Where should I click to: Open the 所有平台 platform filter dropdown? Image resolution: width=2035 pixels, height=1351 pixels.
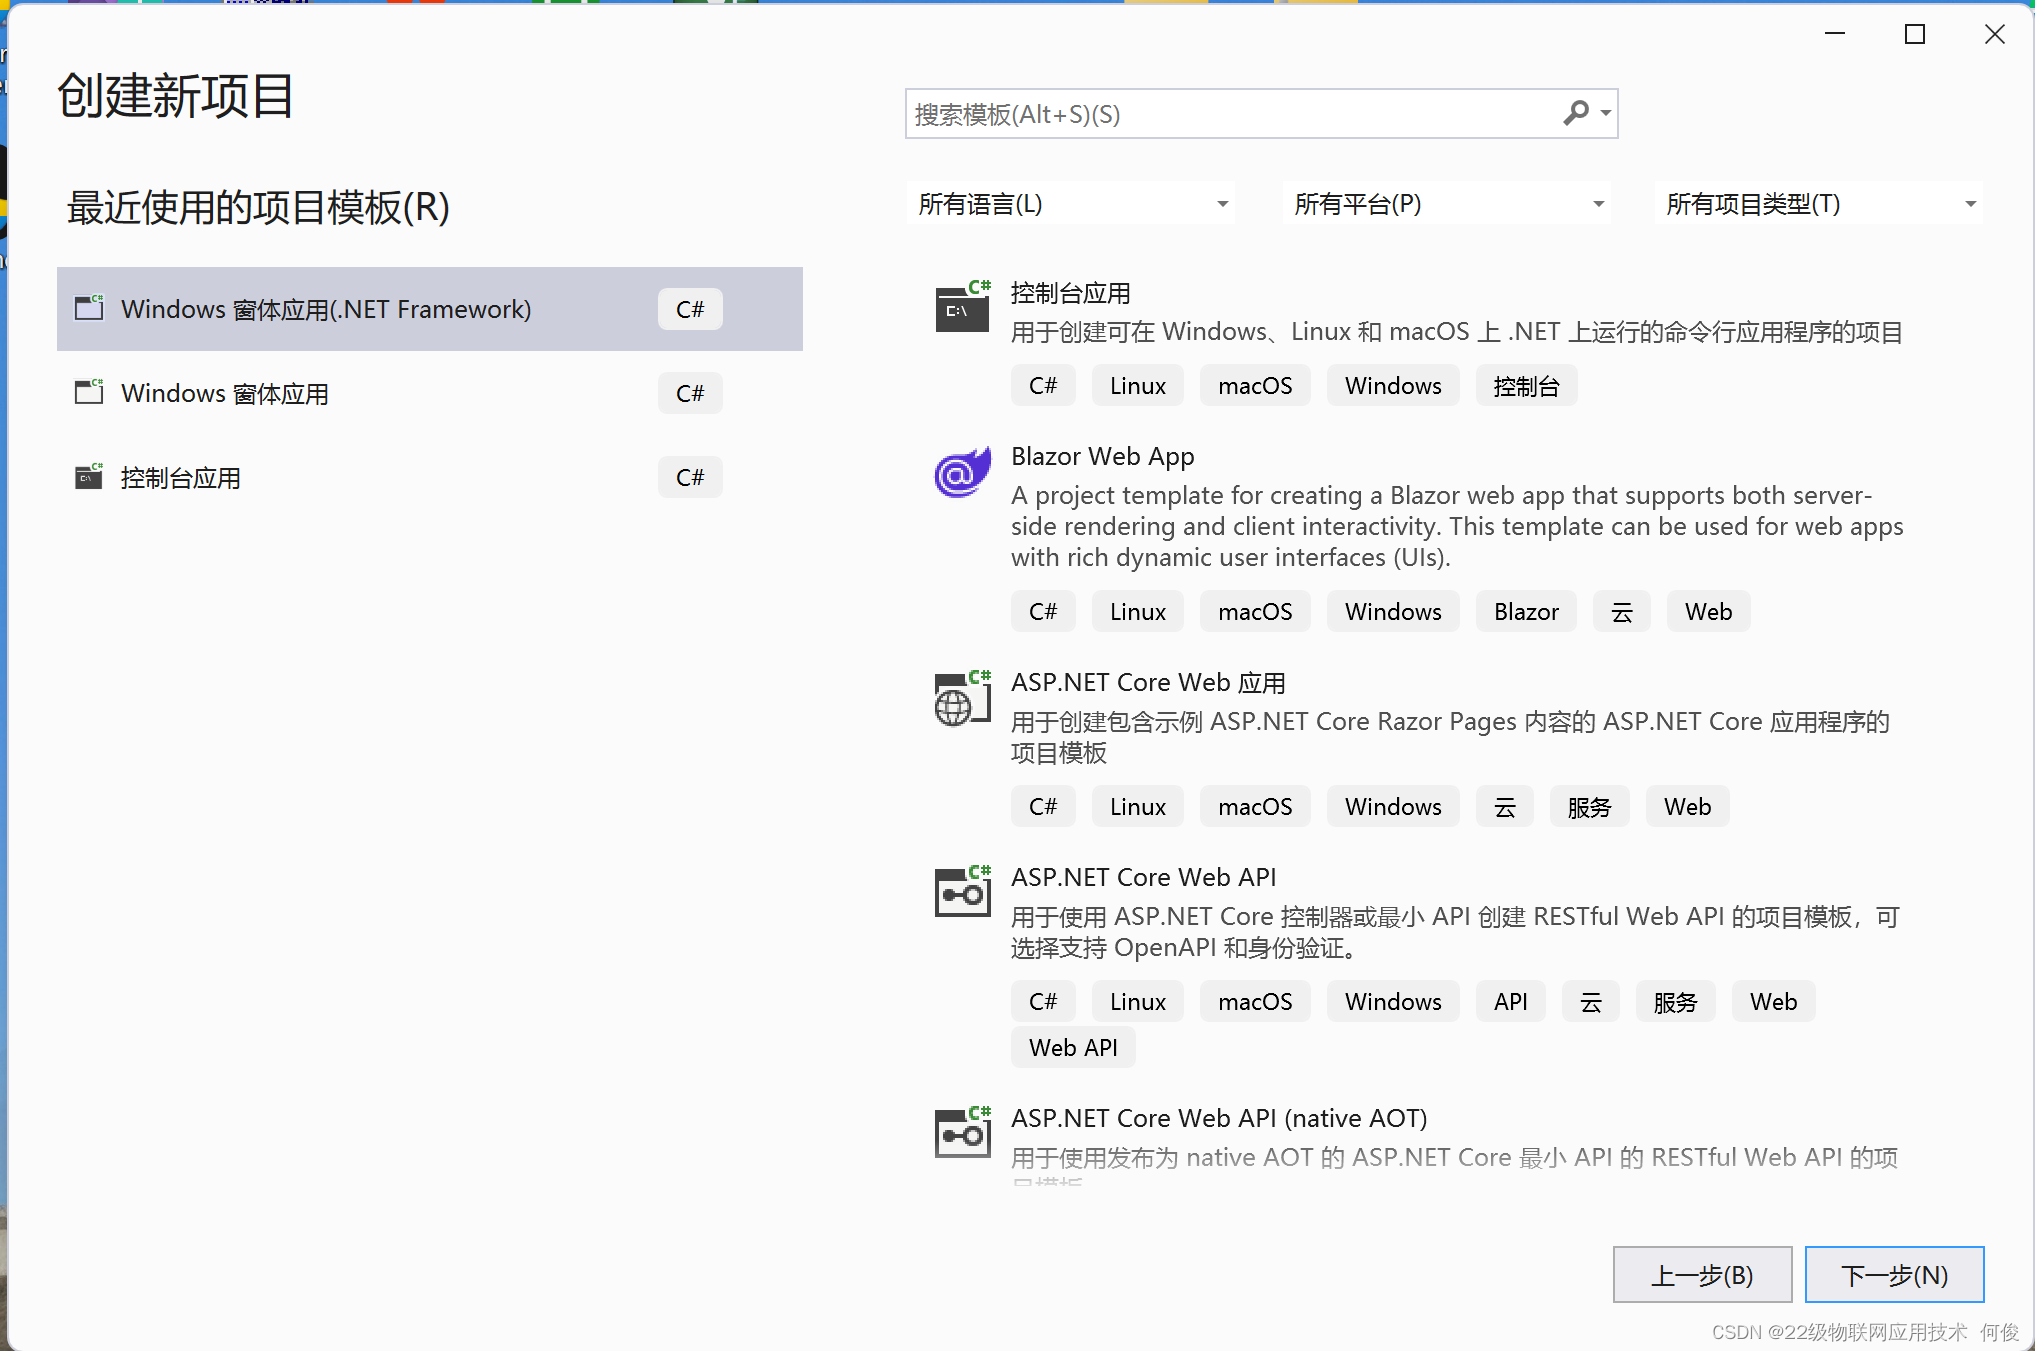[1447, 204]
